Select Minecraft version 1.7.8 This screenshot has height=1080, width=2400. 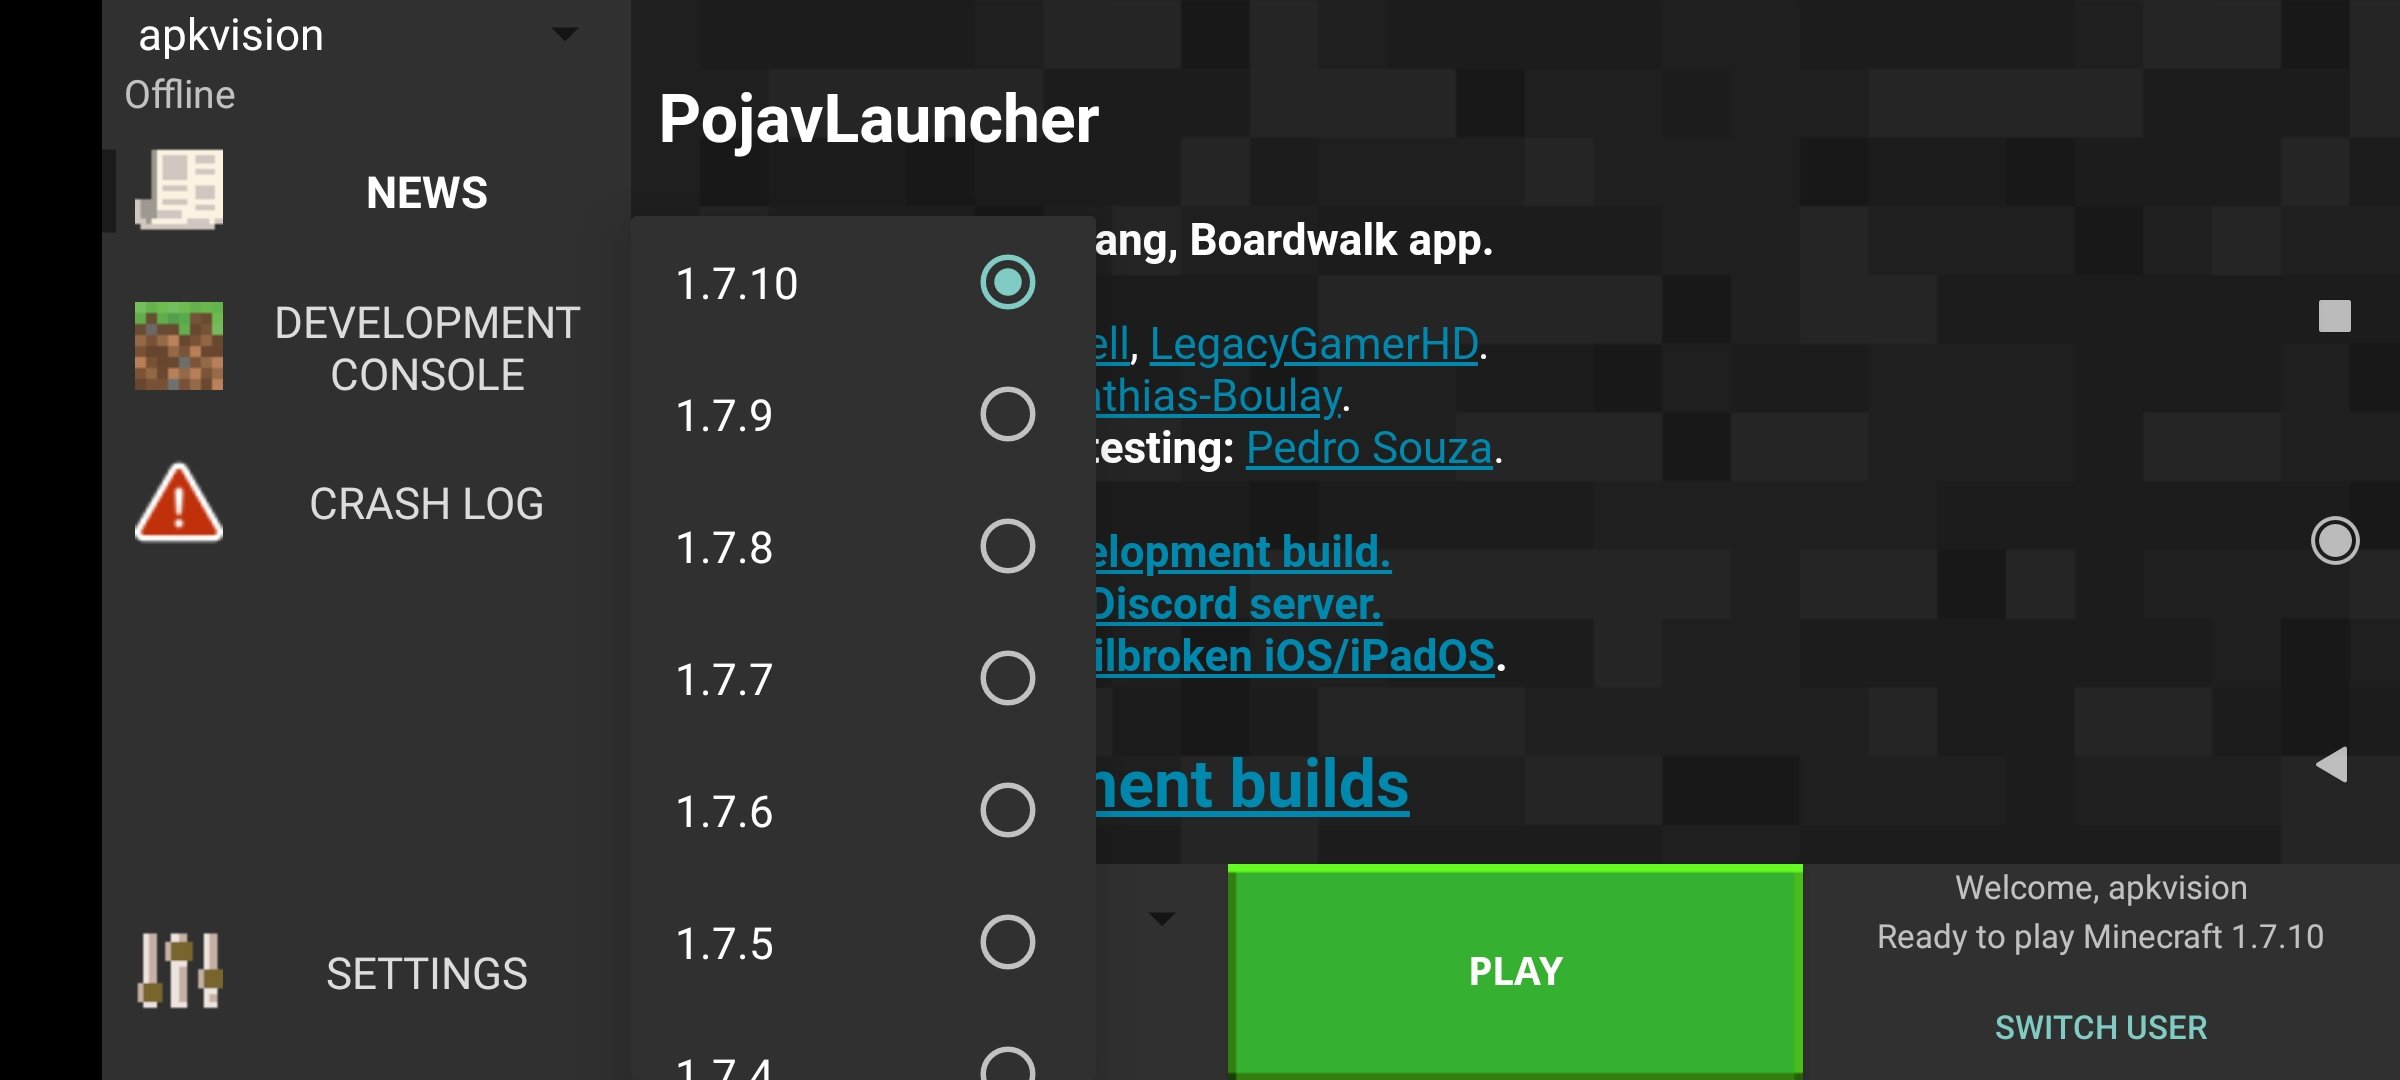[1007, 545]
